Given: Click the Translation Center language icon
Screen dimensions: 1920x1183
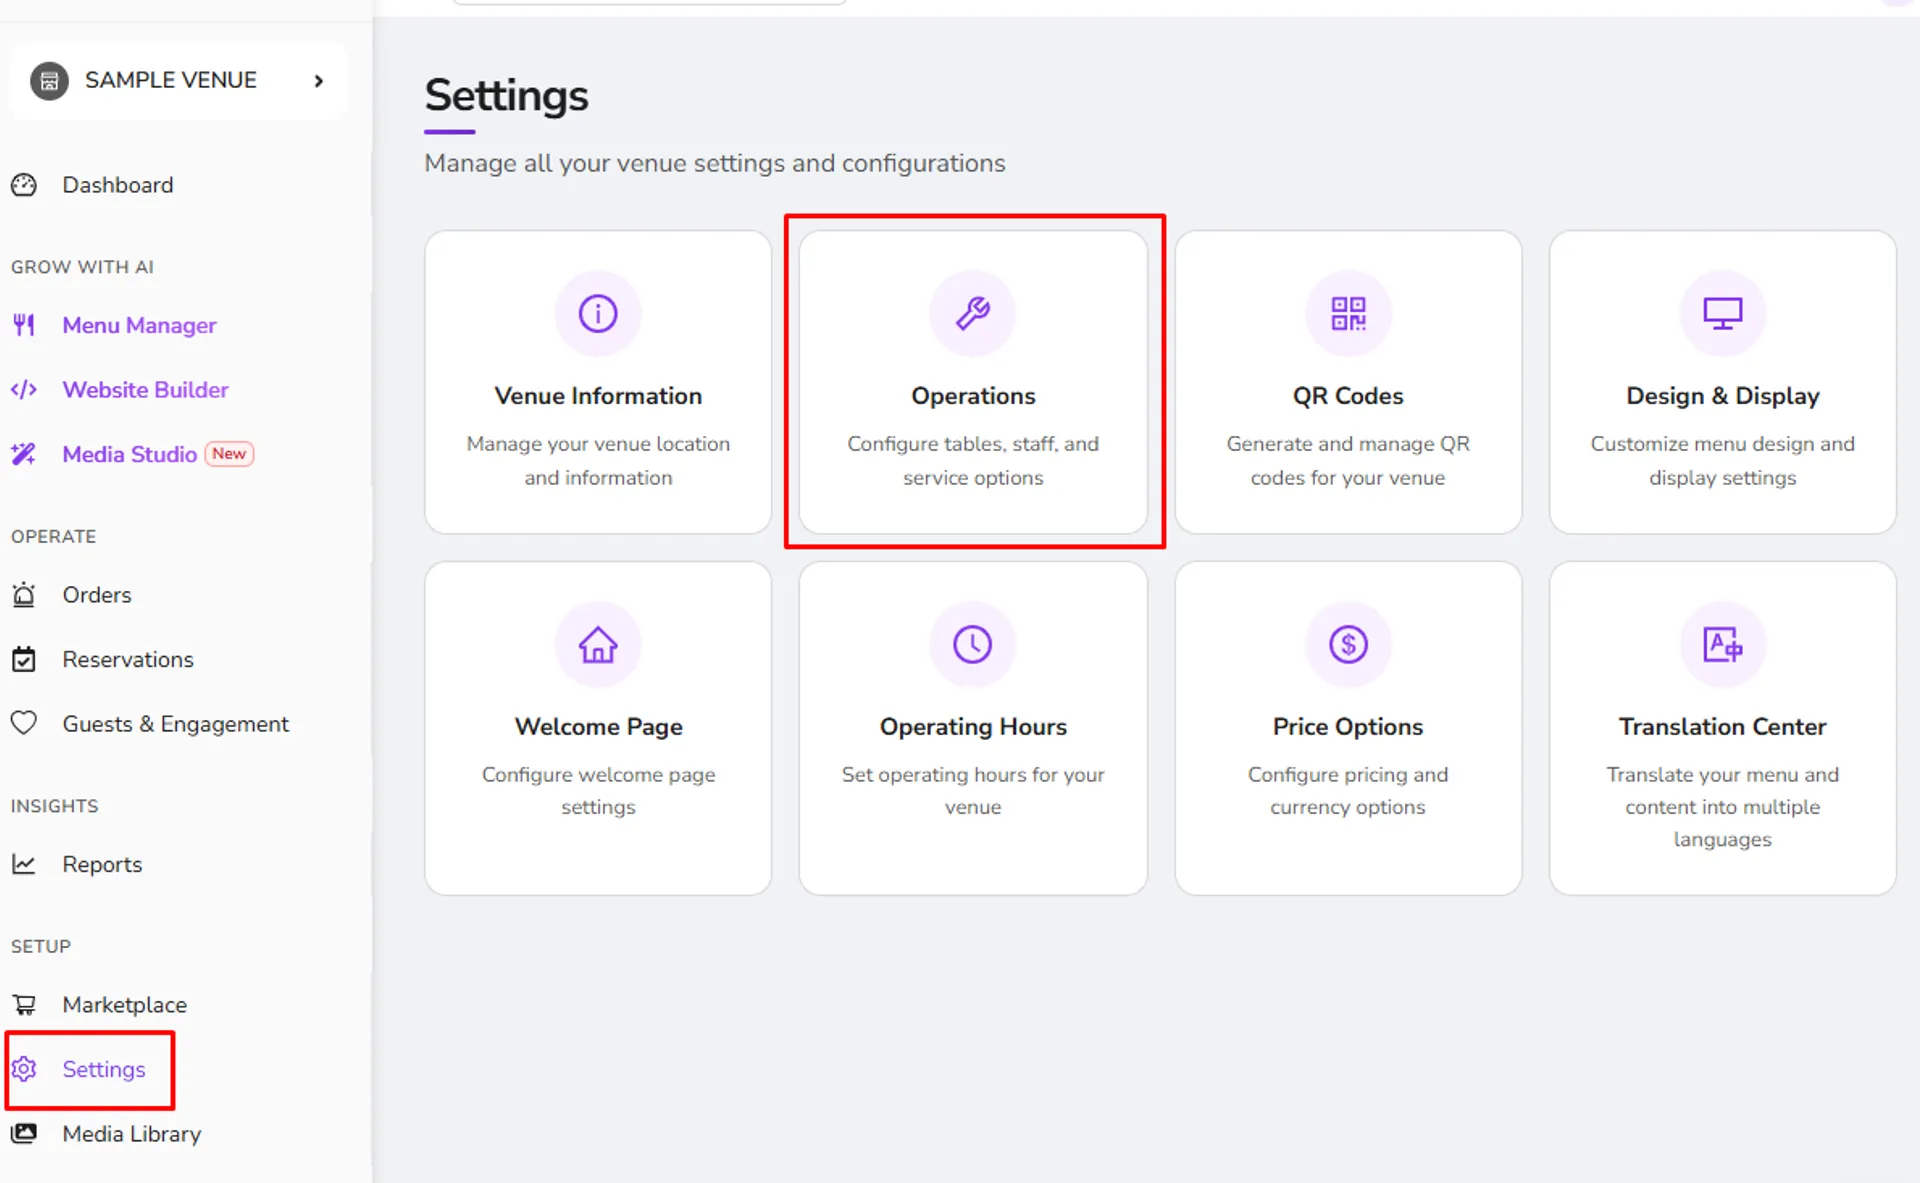Looking at the screenshot, I should pyautogui.click(x=1723, y=645).
